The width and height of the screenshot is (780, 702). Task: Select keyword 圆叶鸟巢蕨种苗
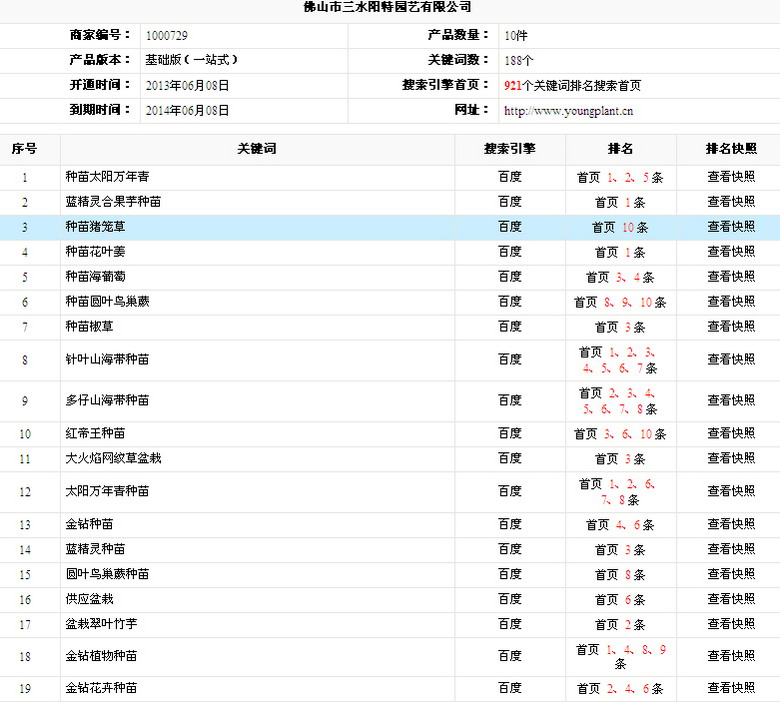pos(107,574)
